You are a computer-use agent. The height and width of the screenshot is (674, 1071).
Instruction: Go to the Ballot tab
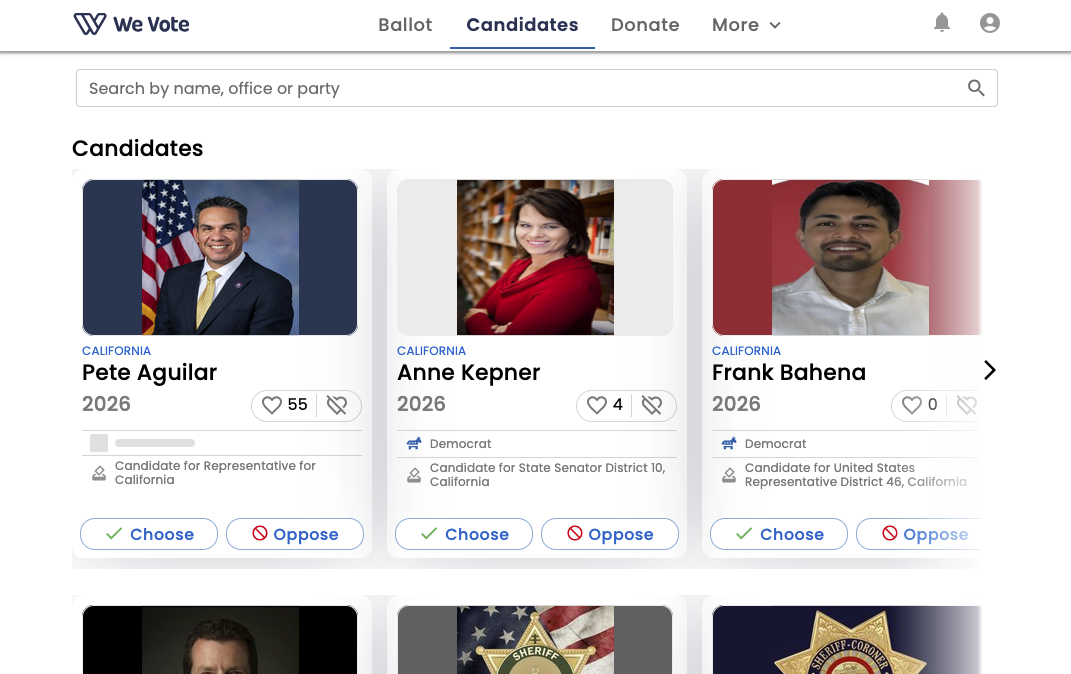405,25
